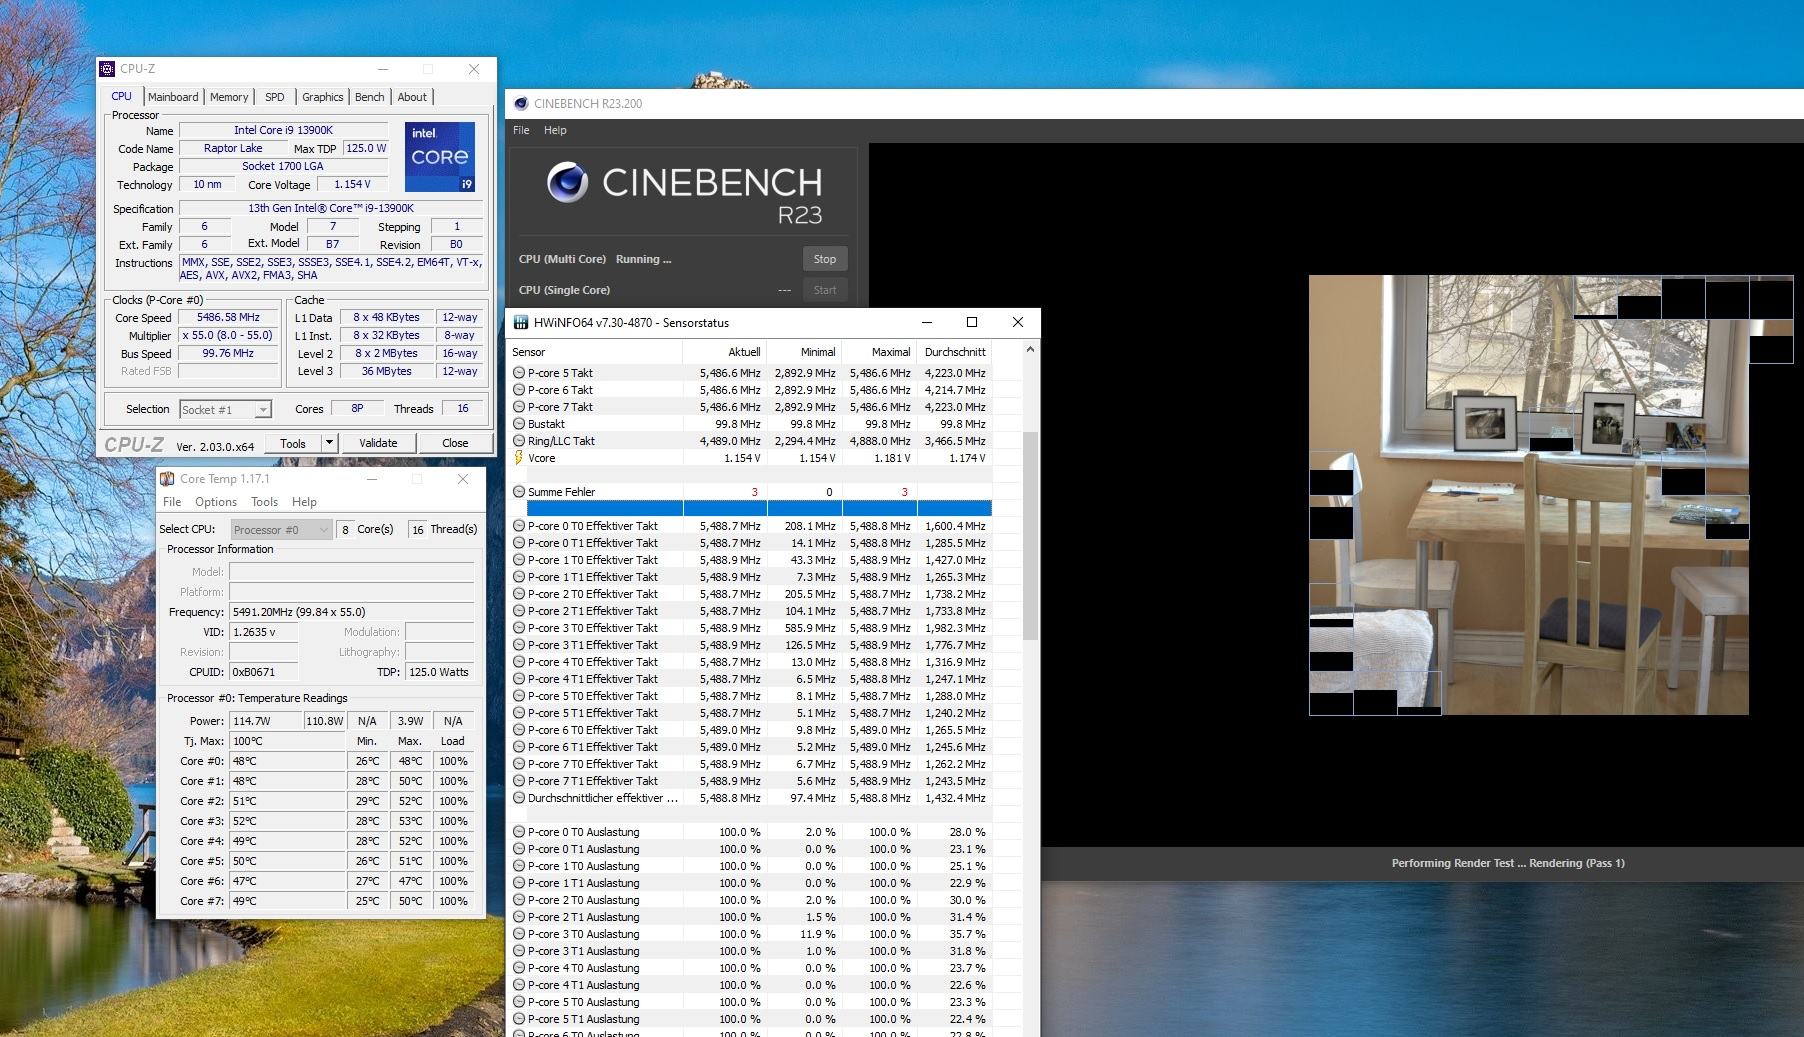This screenshot has width=1804, height=1037.
Task: Click the Core Voltage value 1.154 V
Action: click(352, 184)
